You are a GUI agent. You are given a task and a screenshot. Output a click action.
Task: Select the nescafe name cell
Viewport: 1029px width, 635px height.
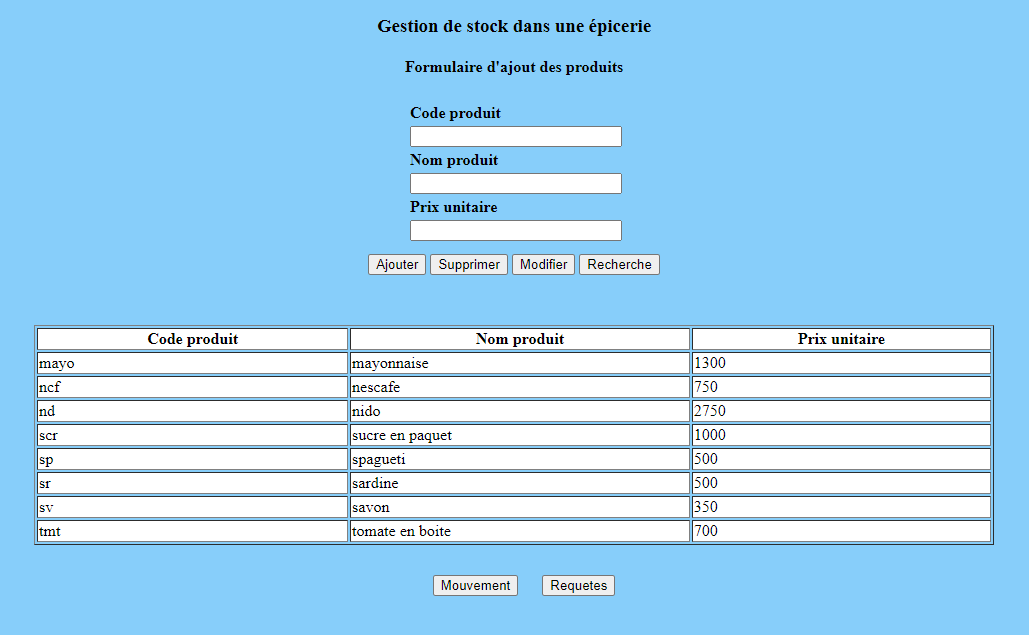pyautogui.click(x=519, y=387)
